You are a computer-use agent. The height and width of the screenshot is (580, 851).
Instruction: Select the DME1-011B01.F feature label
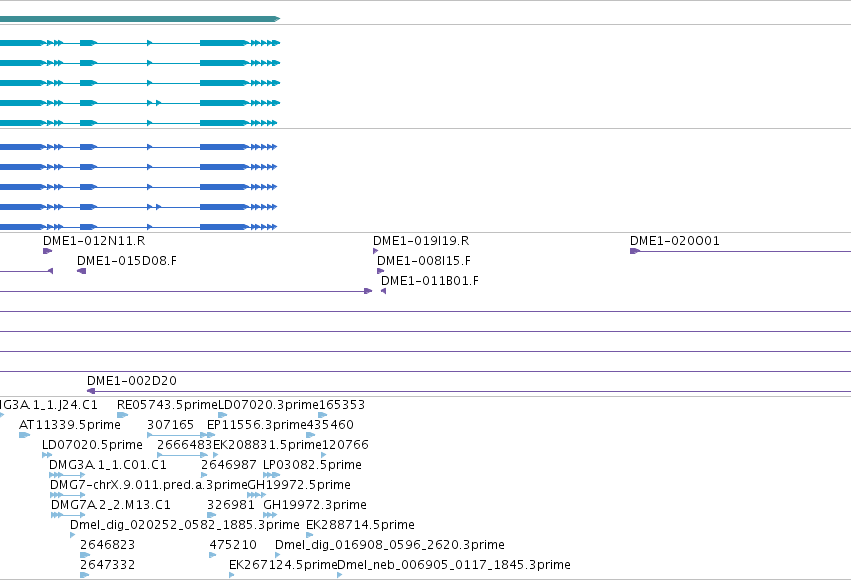[x=430, y=281]
